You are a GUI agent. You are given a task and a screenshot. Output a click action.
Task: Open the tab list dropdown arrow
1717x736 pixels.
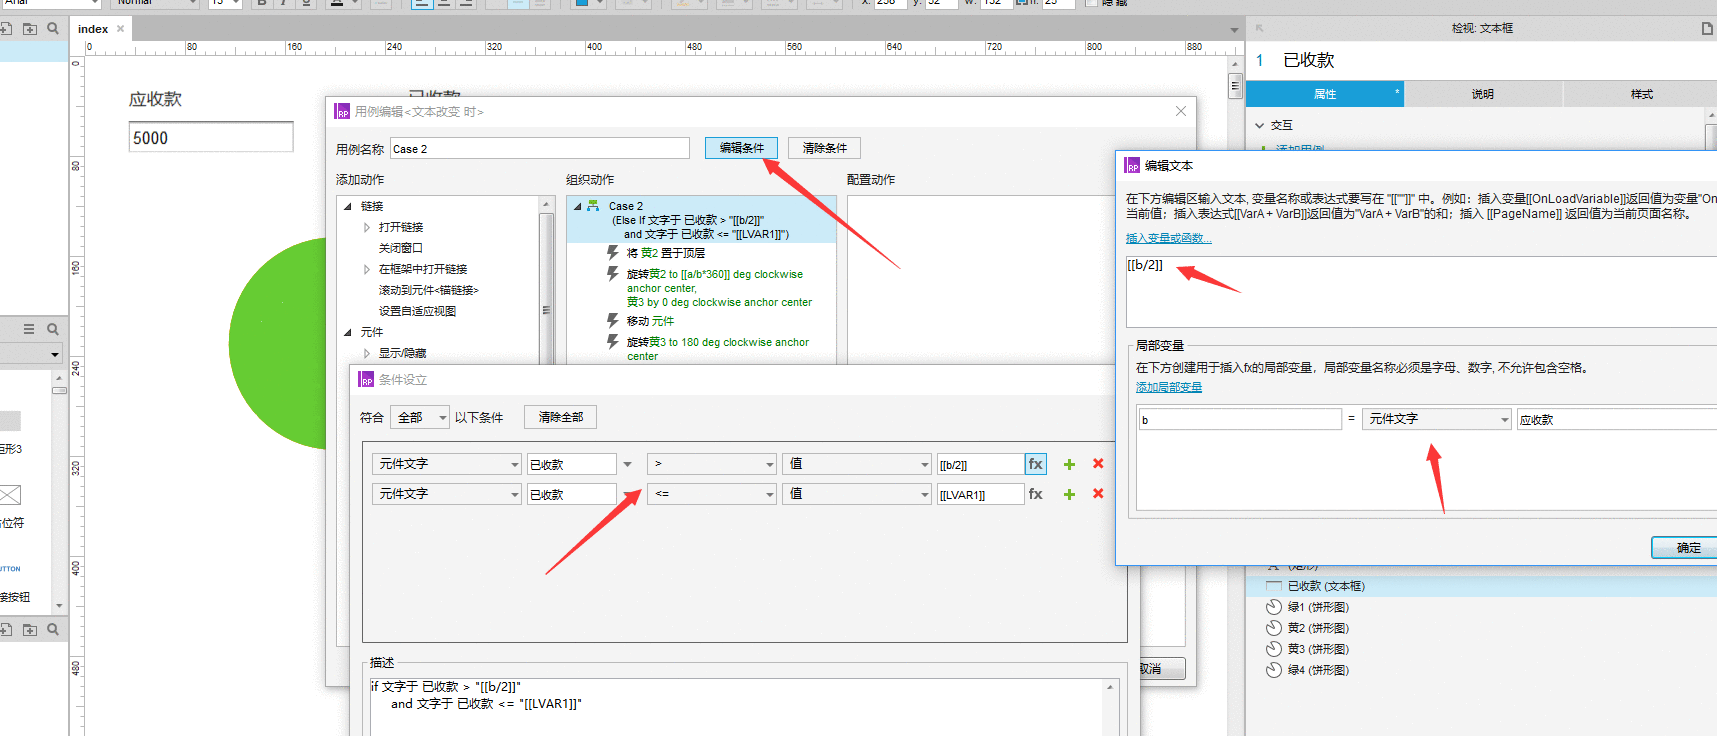pos(1234,30)
